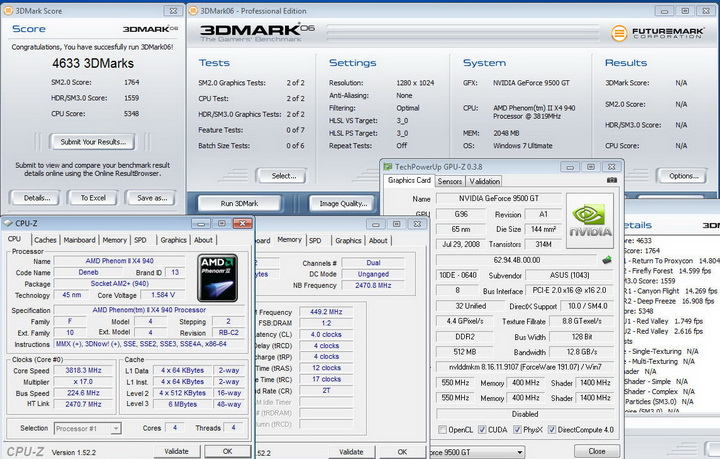Click the GPU-Z name field NVIDIA GeForce 9500 GT

(498, 198)
